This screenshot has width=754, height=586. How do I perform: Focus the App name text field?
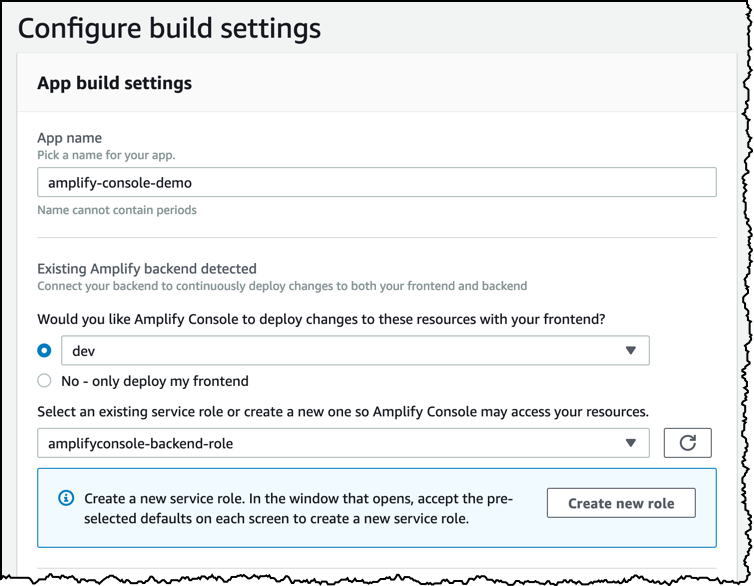(x=376, y=182)
